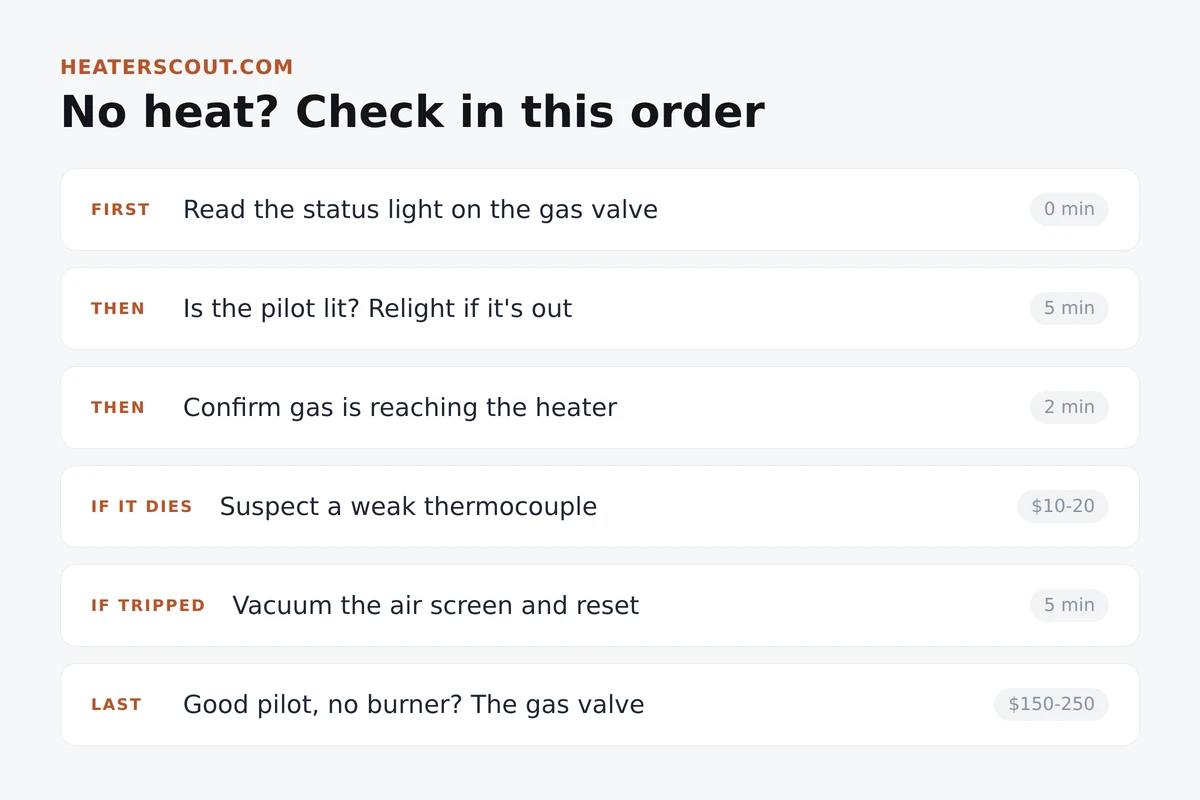Screen dimensions: 1200x800
Task: Click the FIRST label on the top card
Action: pos(121,210)
